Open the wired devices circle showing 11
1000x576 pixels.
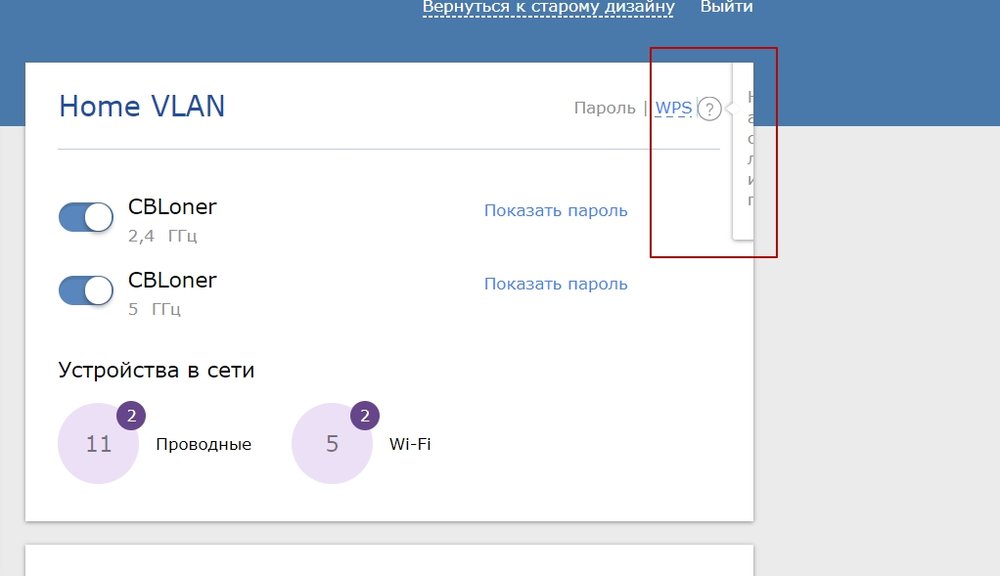[x=98, y=443]
